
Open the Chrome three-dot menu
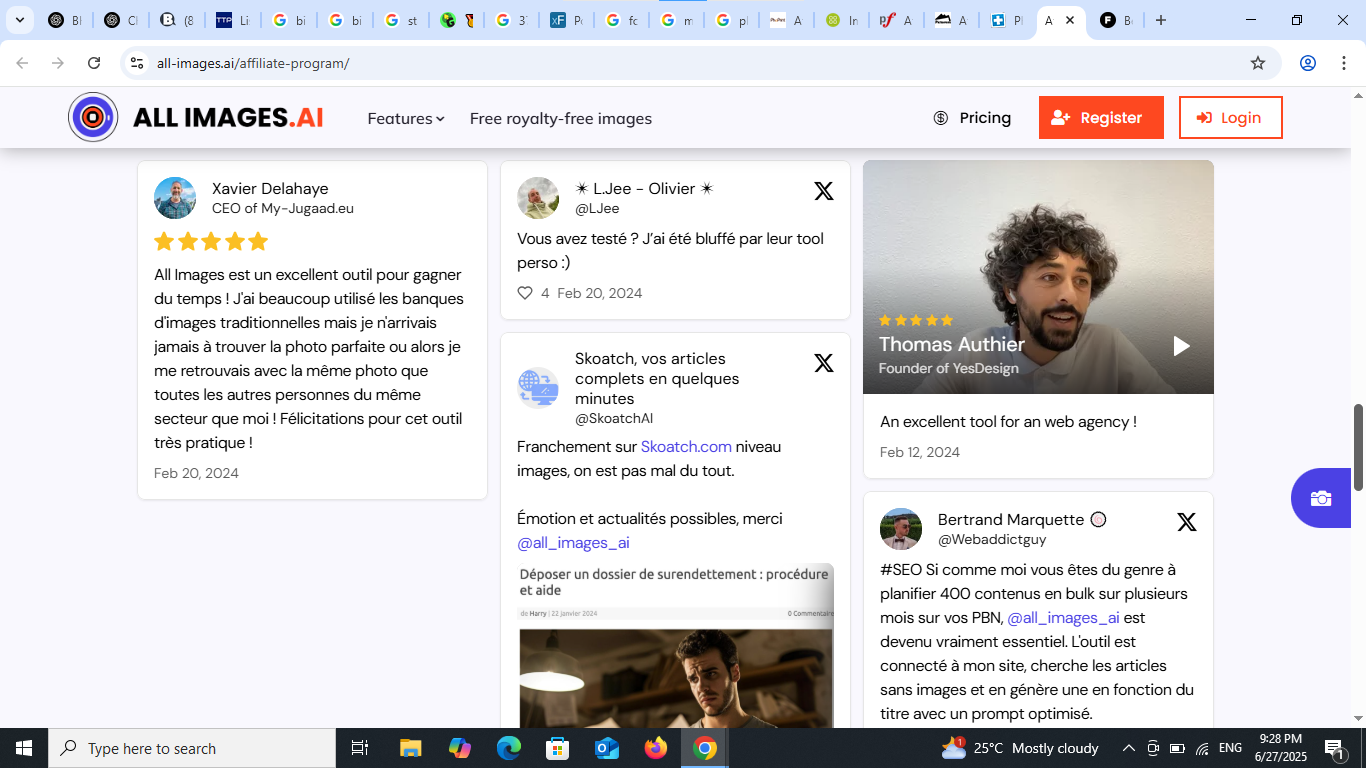coord(1343,63)
